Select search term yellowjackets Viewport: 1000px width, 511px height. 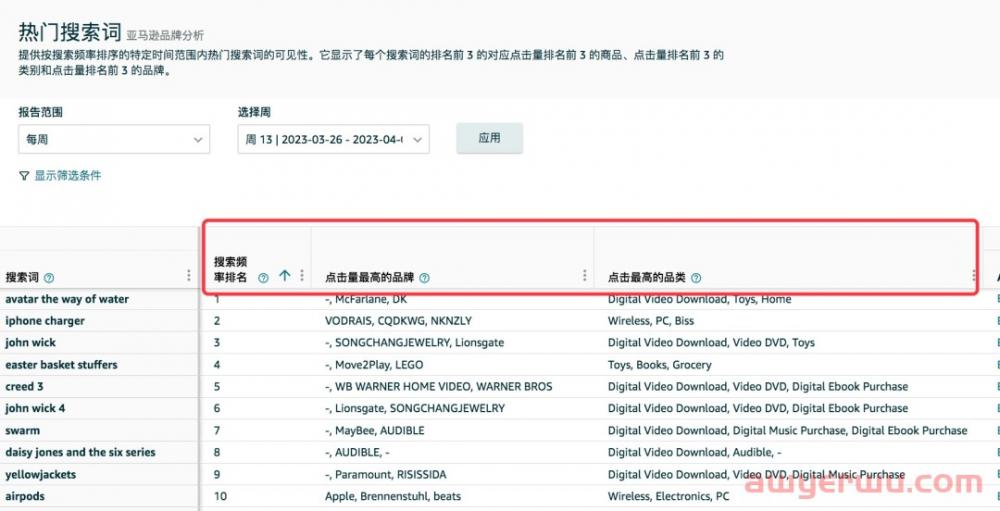tap(40, 475)
